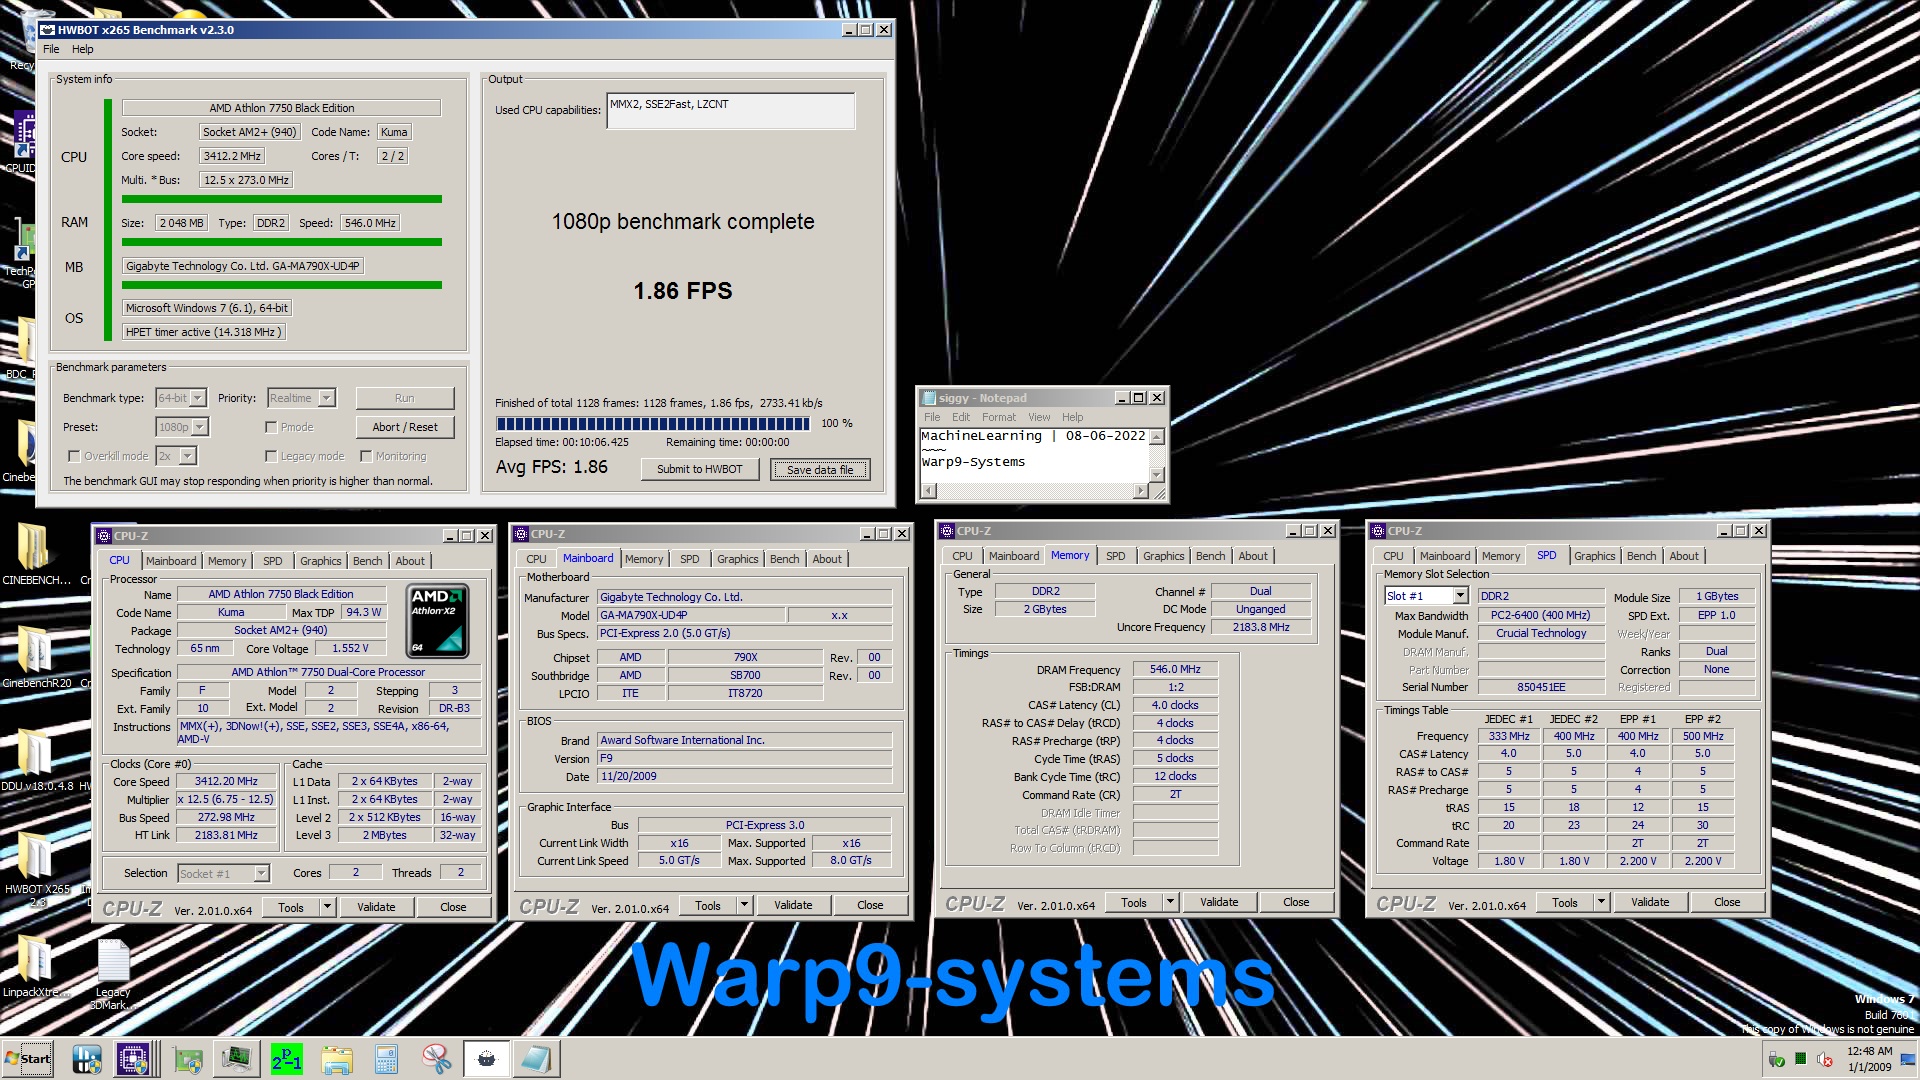Click Notepad horizontal scrollbar right arrow
1920x1080 pixels.
[1141, 491]
